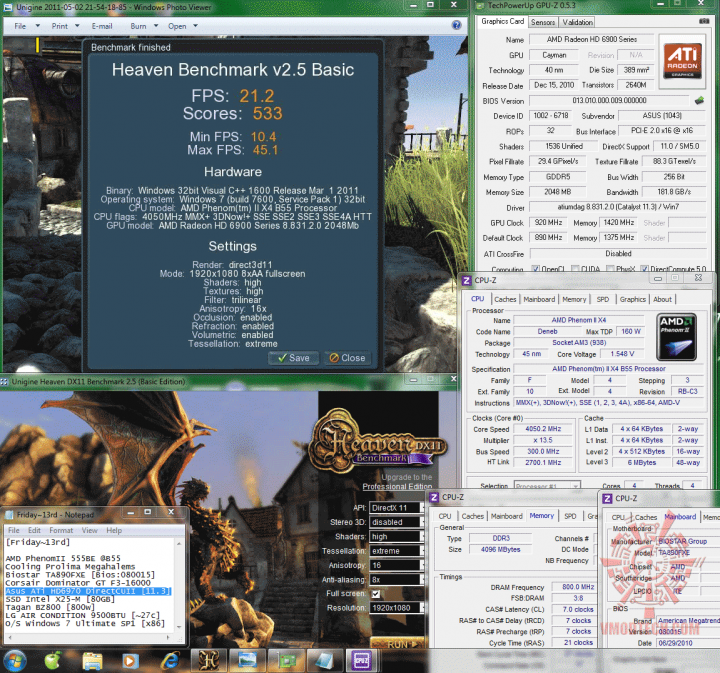Toggle the OpenCL checkbox in GPU-Z
This screenshot has width=720, height=673.
(x=535, y=269)
